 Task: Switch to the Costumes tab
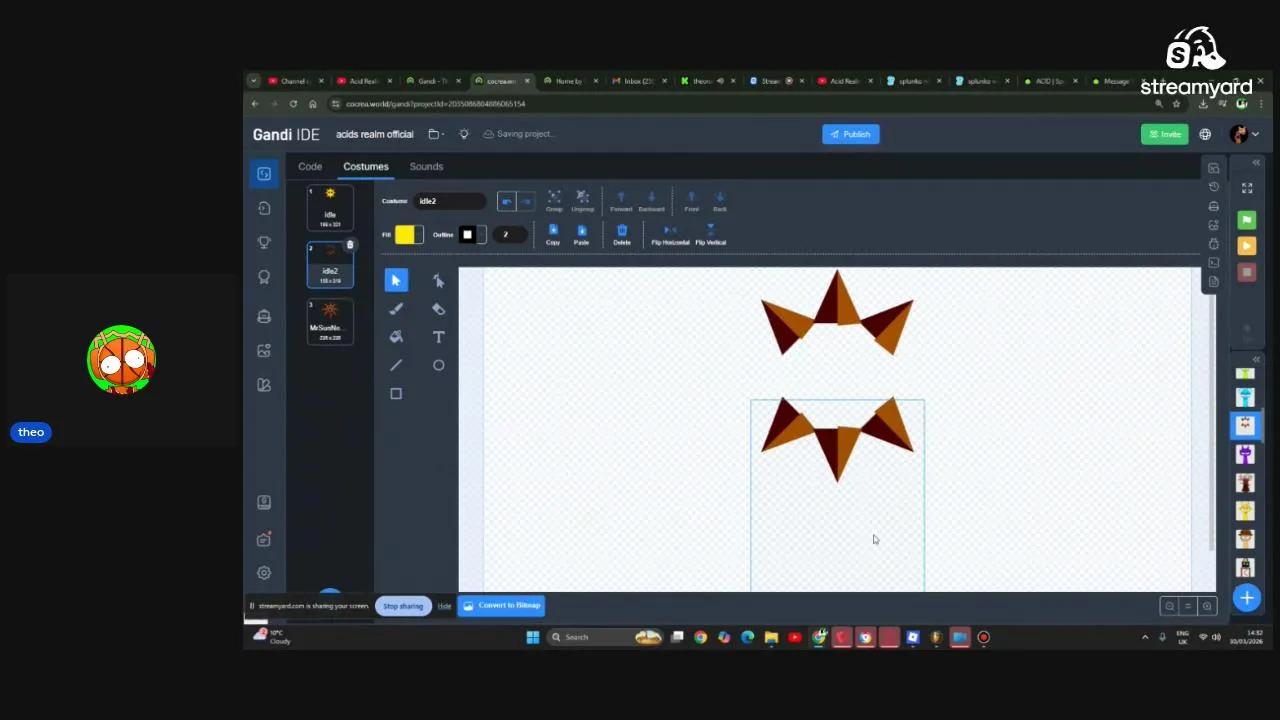366,167
